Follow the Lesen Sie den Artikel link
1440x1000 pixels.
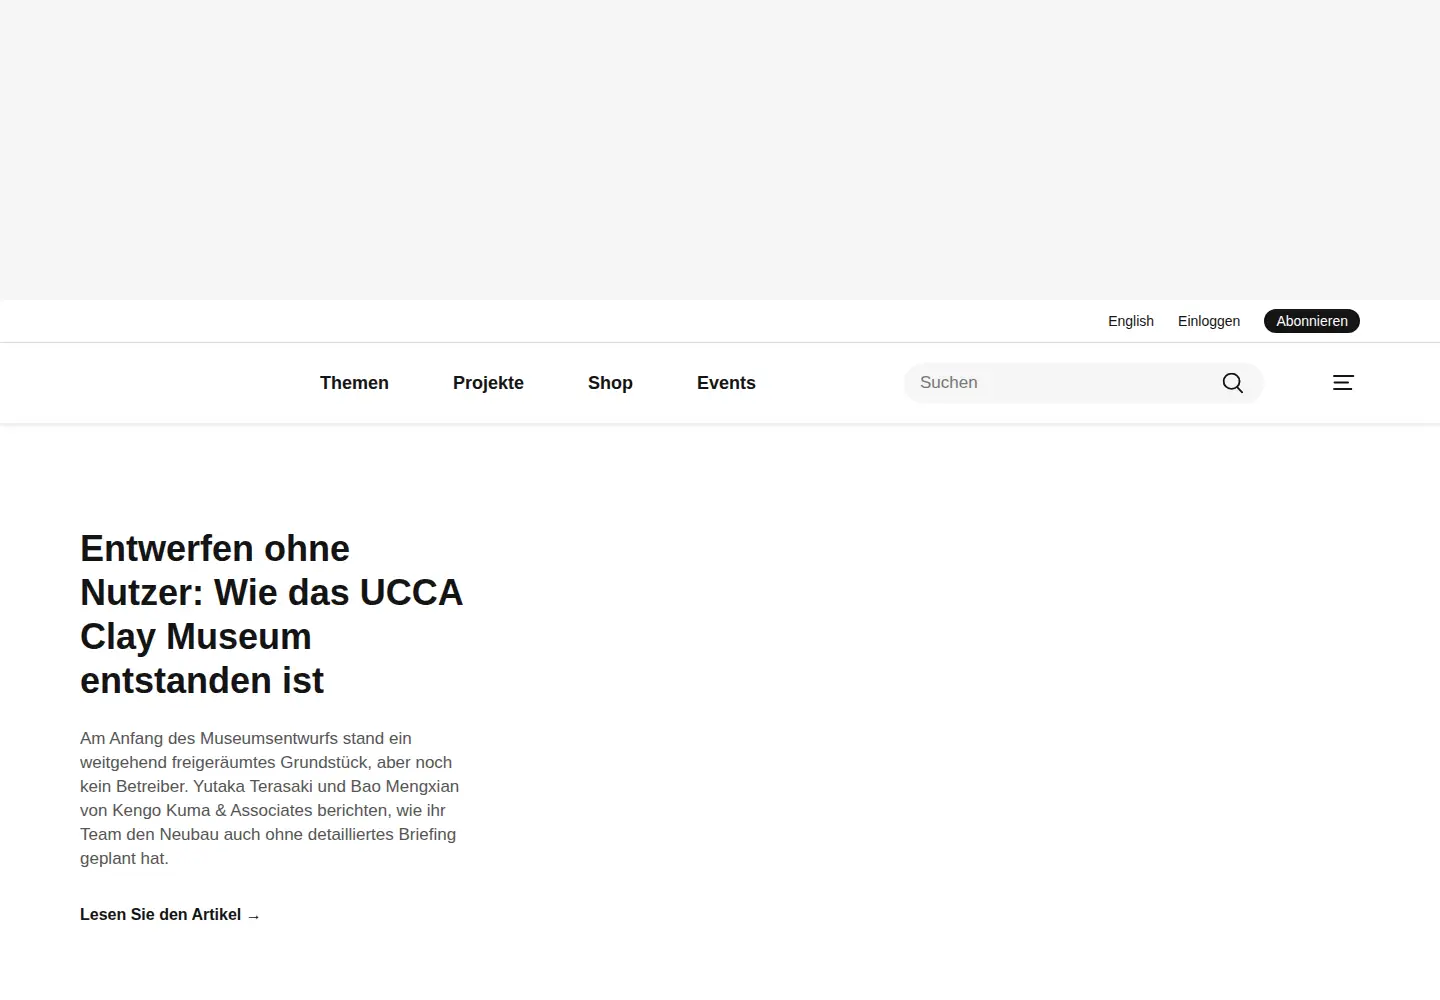170,915
